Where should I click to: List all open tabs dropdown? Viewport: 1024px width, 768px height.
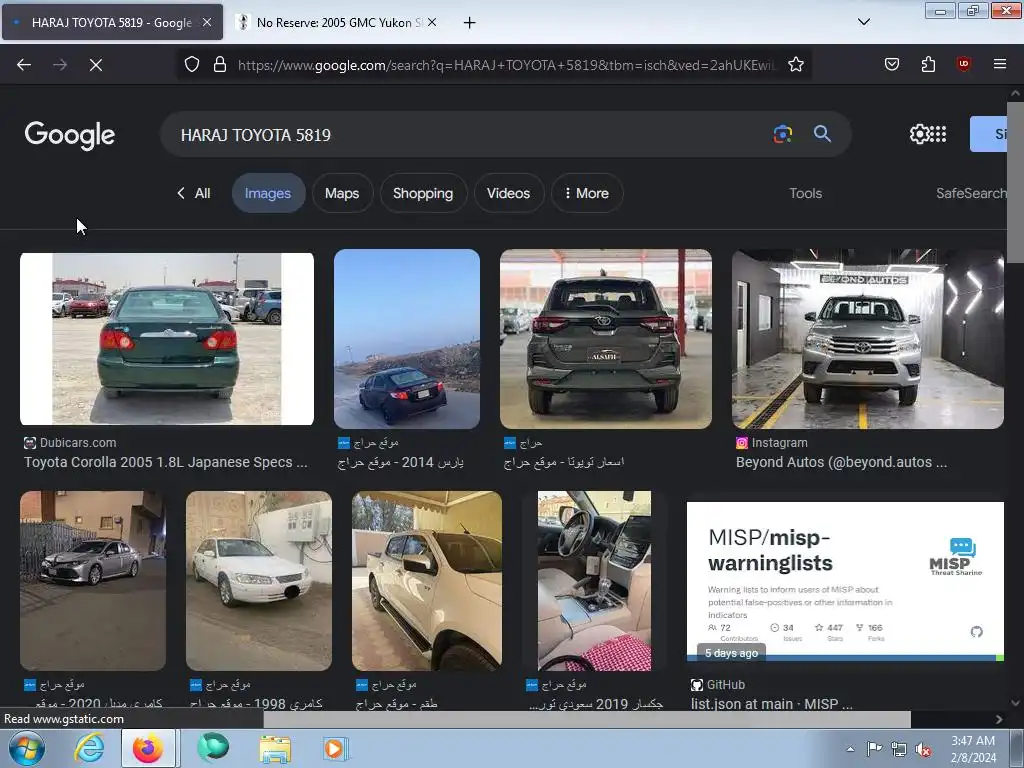point(863,22)
